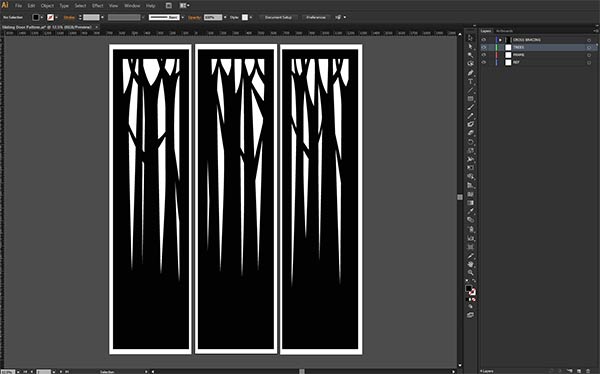Select the Artboard tool
600x374 pixels.
pos(470,247)
